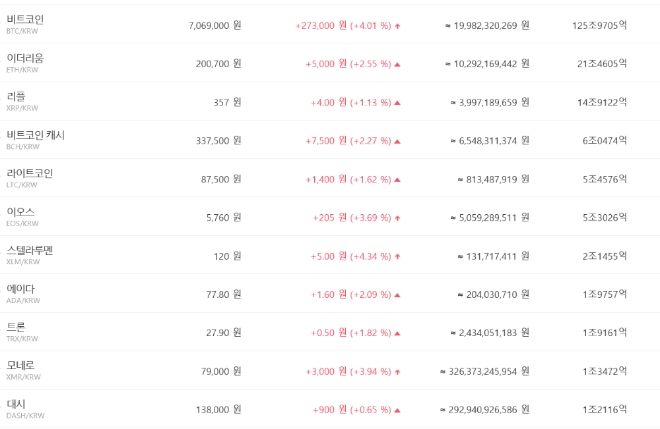Click the red up triangle in Ripple row
Viewport: 660px width, 429px height.
click(x=398, y=102)
